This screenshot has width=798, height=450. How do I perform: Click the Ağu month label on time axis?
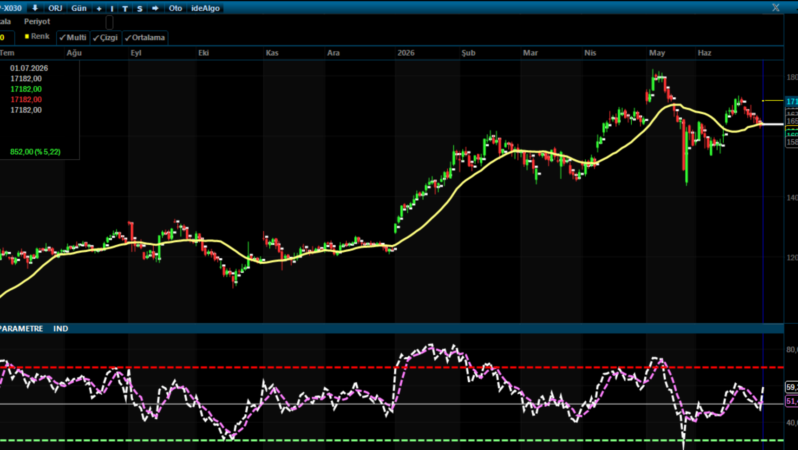point(74,53)
